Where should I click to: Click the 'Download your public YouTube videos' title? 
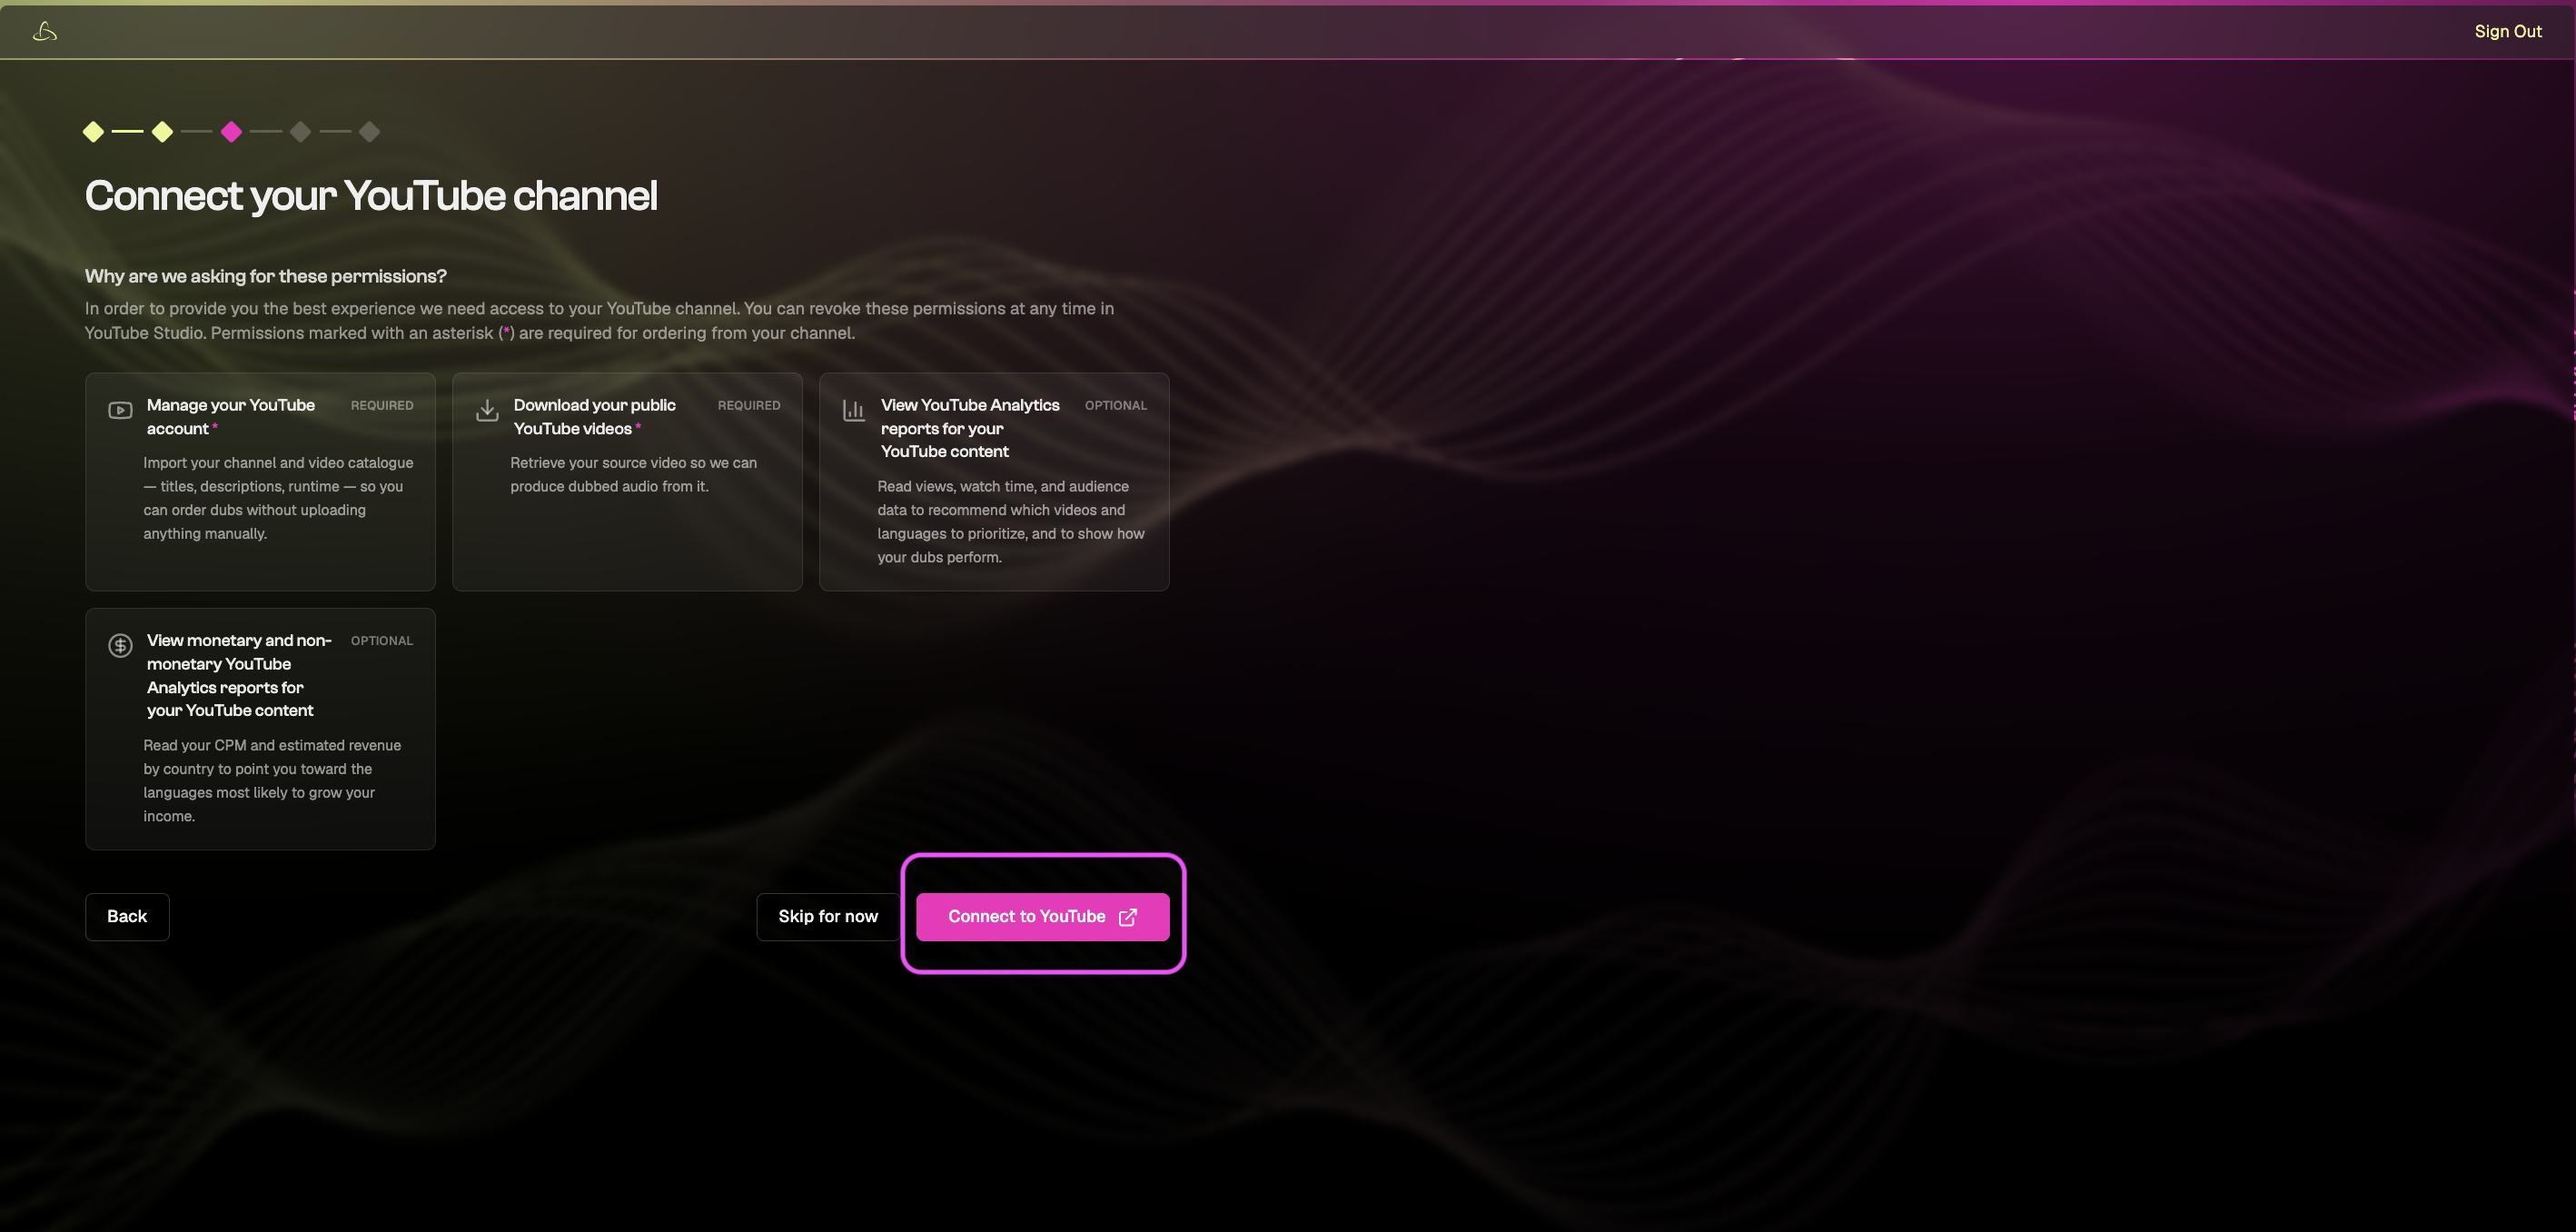pyautogui.click(x=595, y=417)
